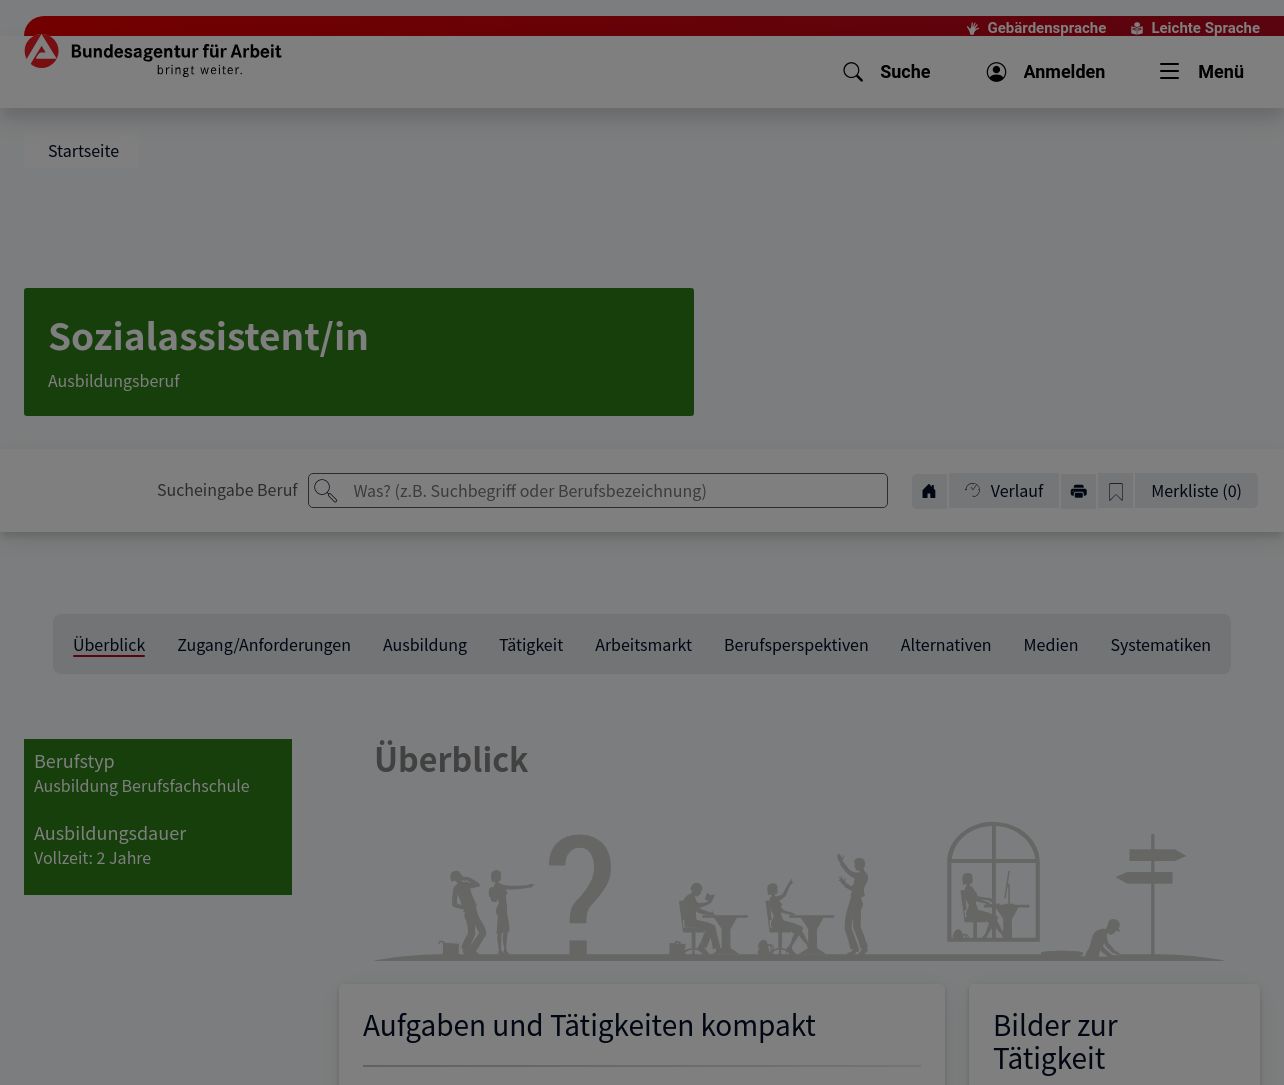The height and width of the screenshot is (1085, 1284).
Task: Open the Menü hamburger menu
Action: click(x=1202, y=72)
